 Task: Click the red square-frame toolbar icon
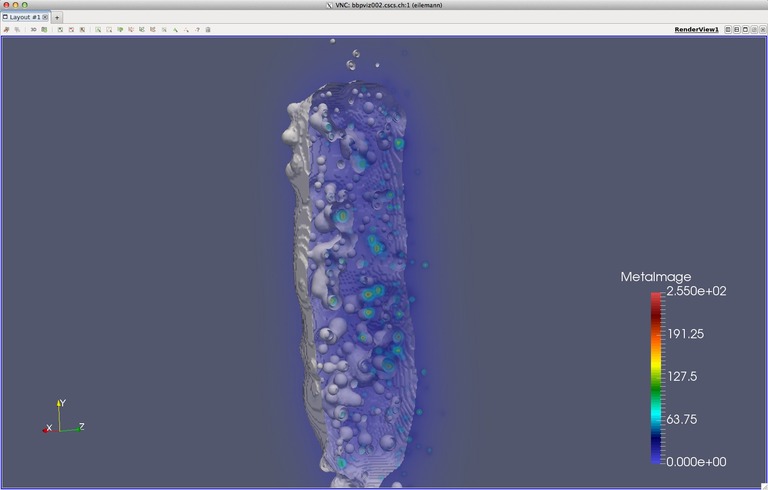click(x=71, y=29)
